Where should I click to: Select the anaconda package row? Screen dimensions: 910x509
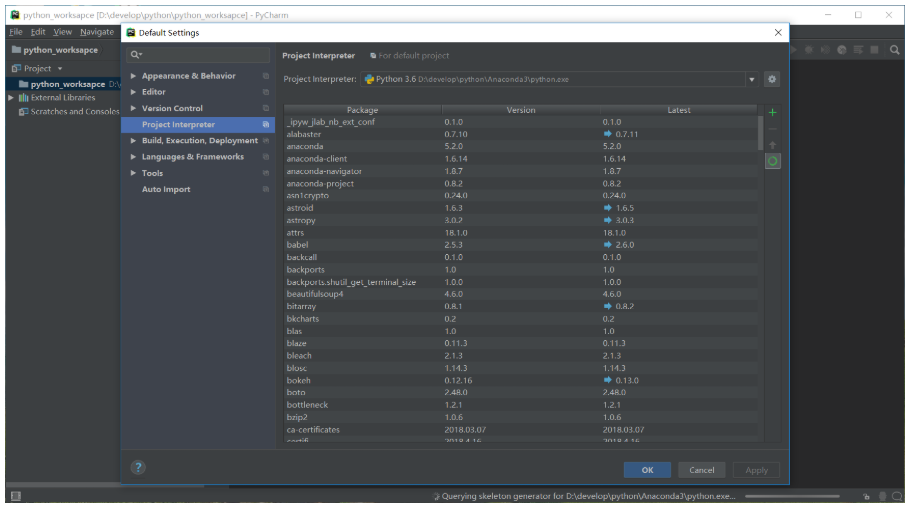521,147
